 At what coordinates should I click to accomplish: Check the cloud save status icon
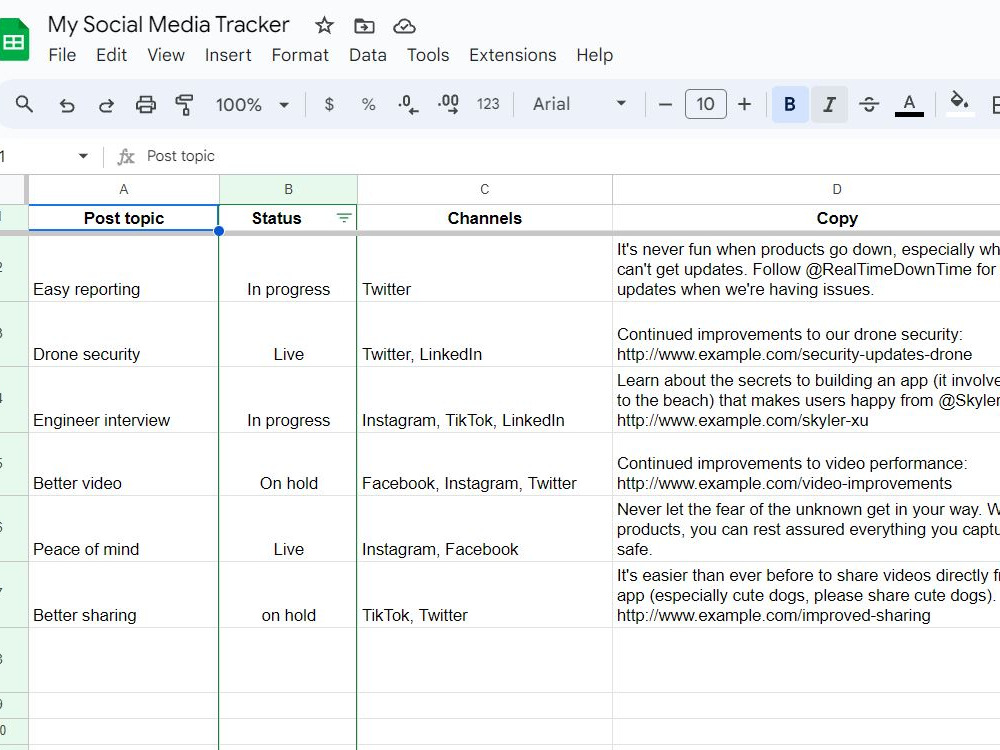404,26
